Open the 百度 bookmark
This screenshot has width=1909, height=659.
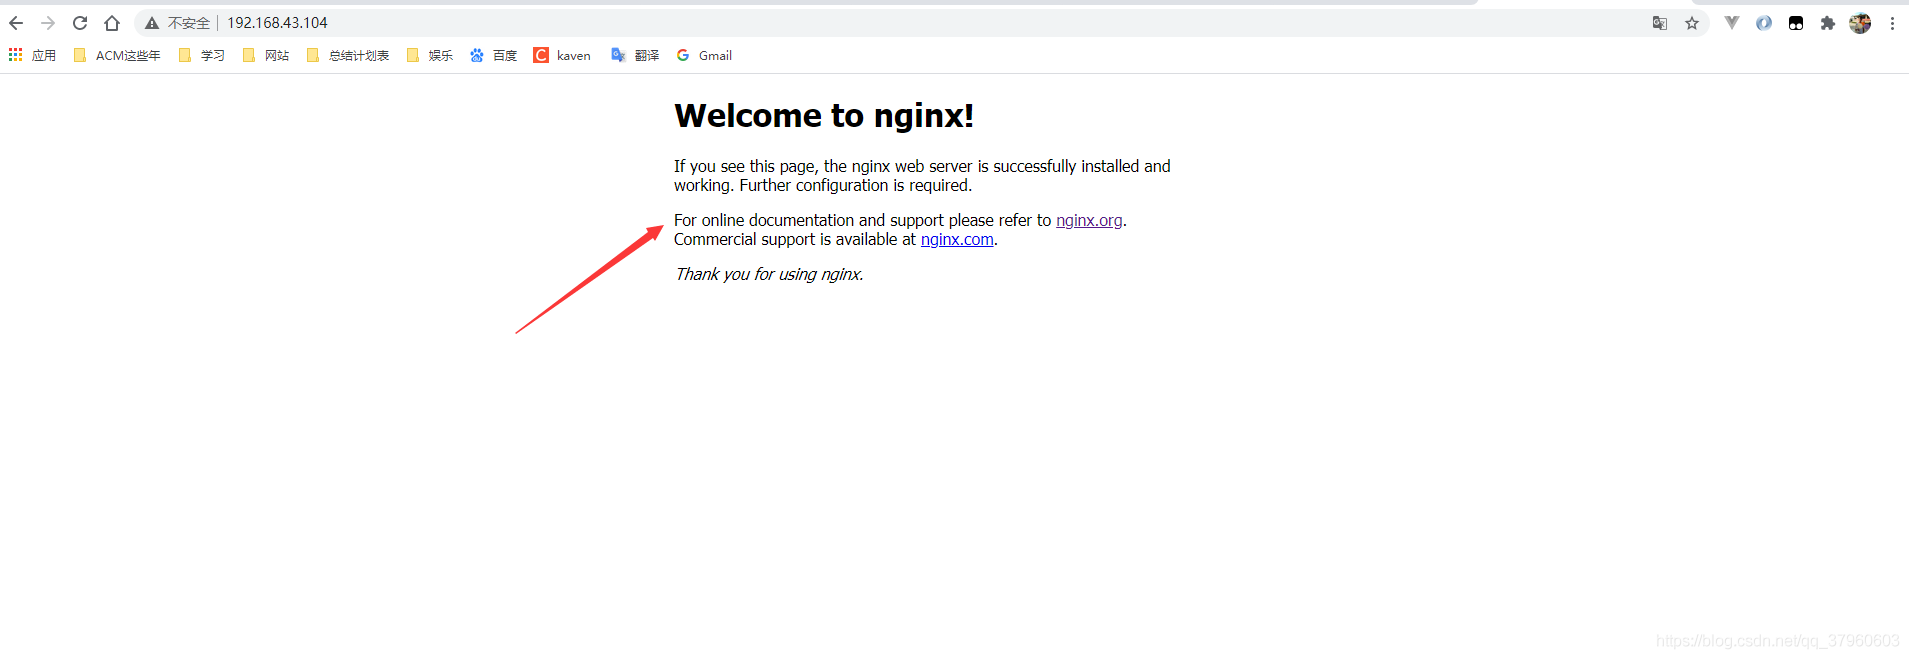(493, 55)
